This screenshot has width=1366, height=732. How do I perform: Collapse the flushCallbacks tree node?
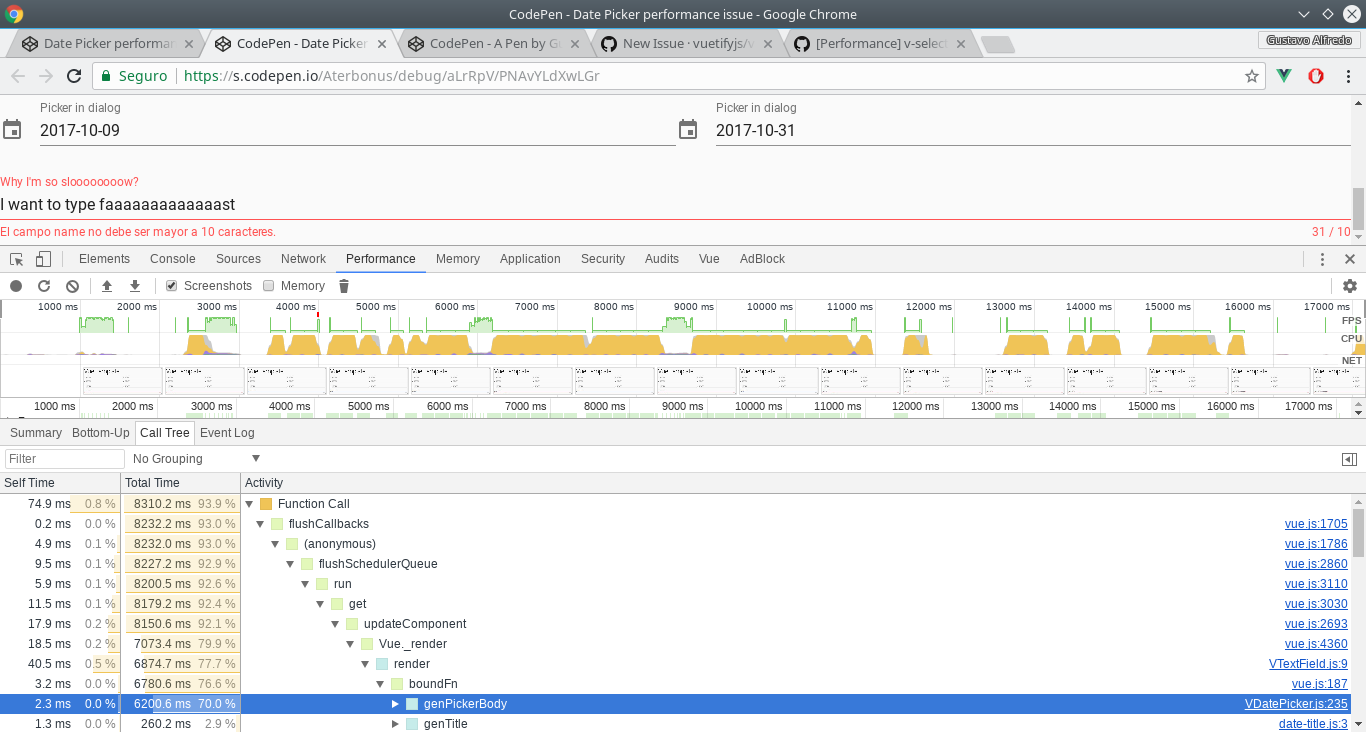coord(260,523)
